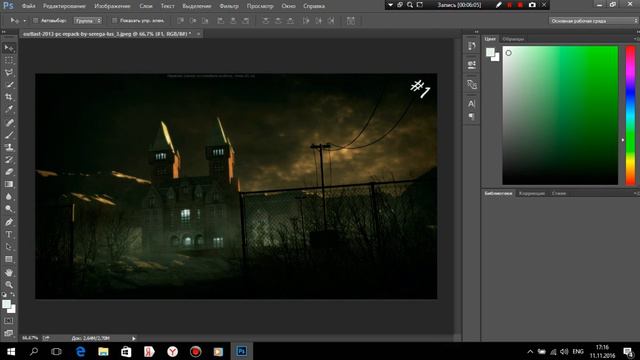Image resolution: width=640 pixels, height=360 pixels.
Task: Select the Eyedropper tool
Action: pyautogui.click(x=9, y=109)
